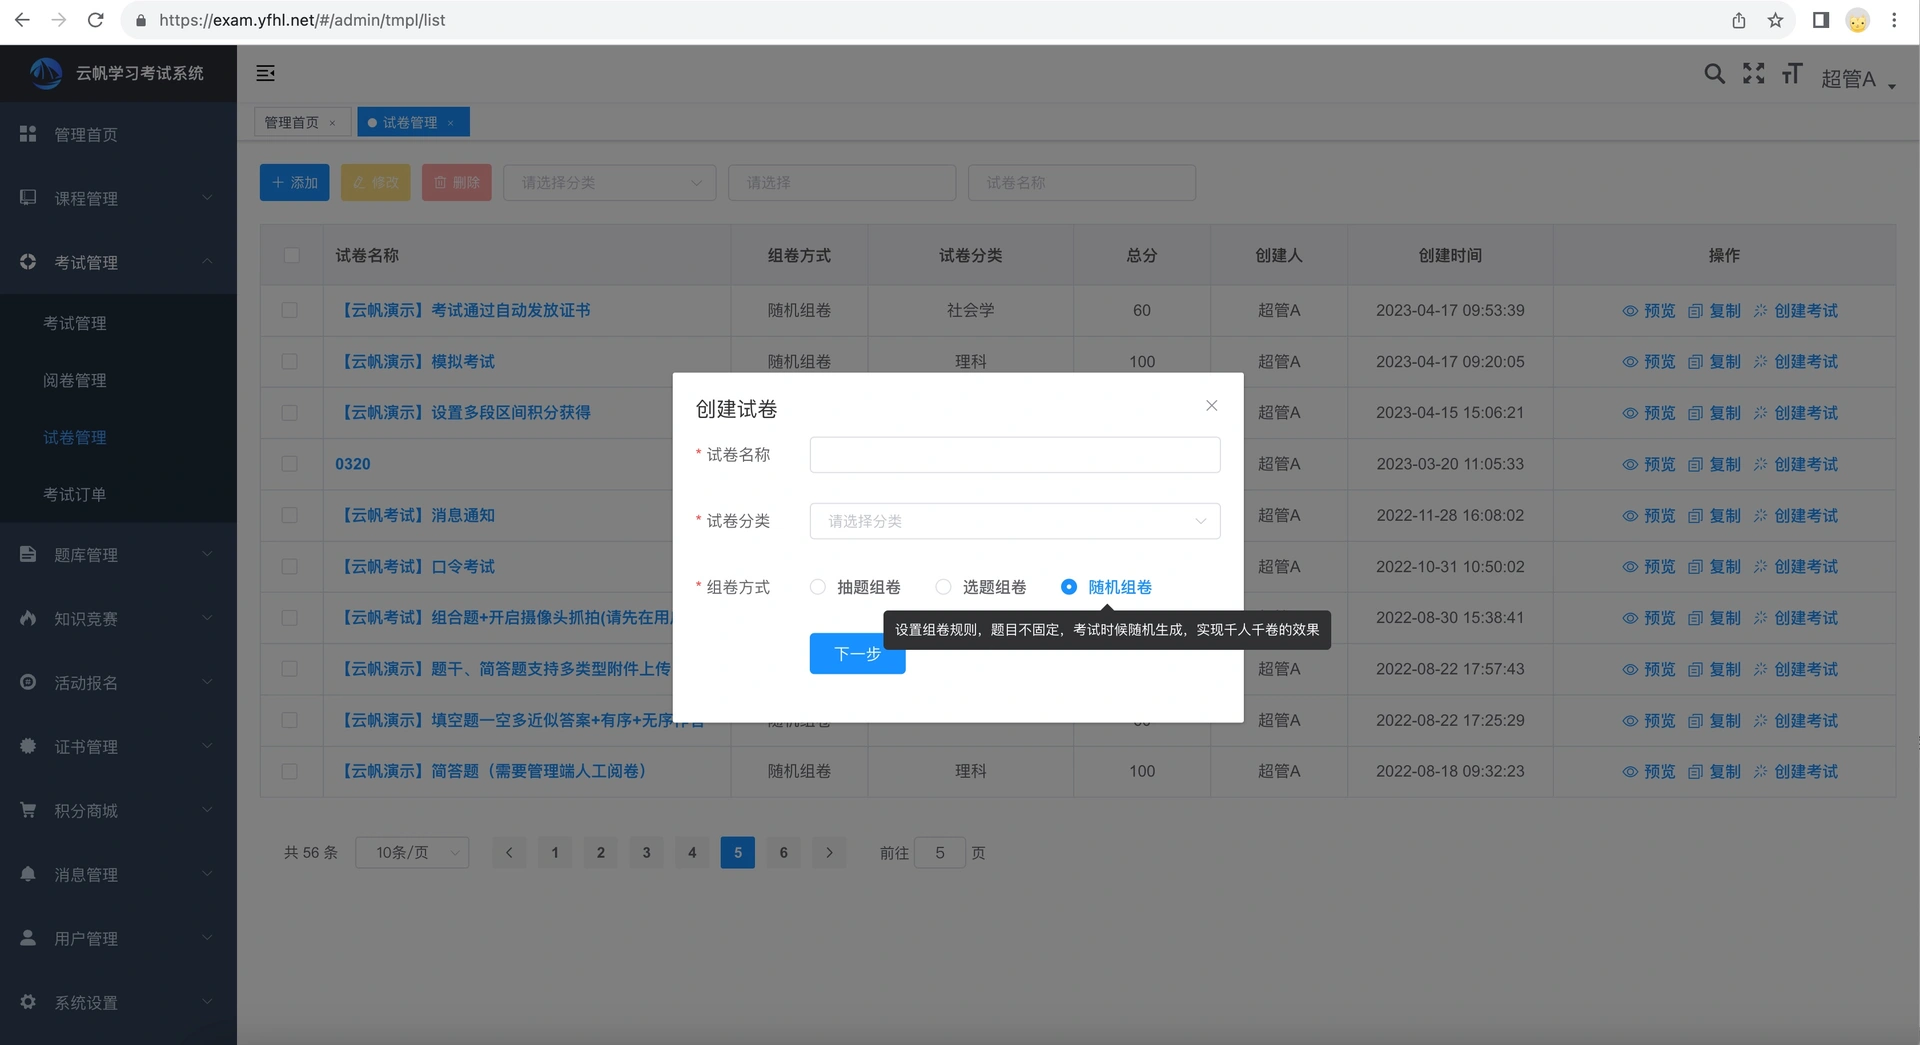The image size is (1920, 1045).
Task: Toggle fullscreen mode icon
Action: click(x=1753, y=73)
